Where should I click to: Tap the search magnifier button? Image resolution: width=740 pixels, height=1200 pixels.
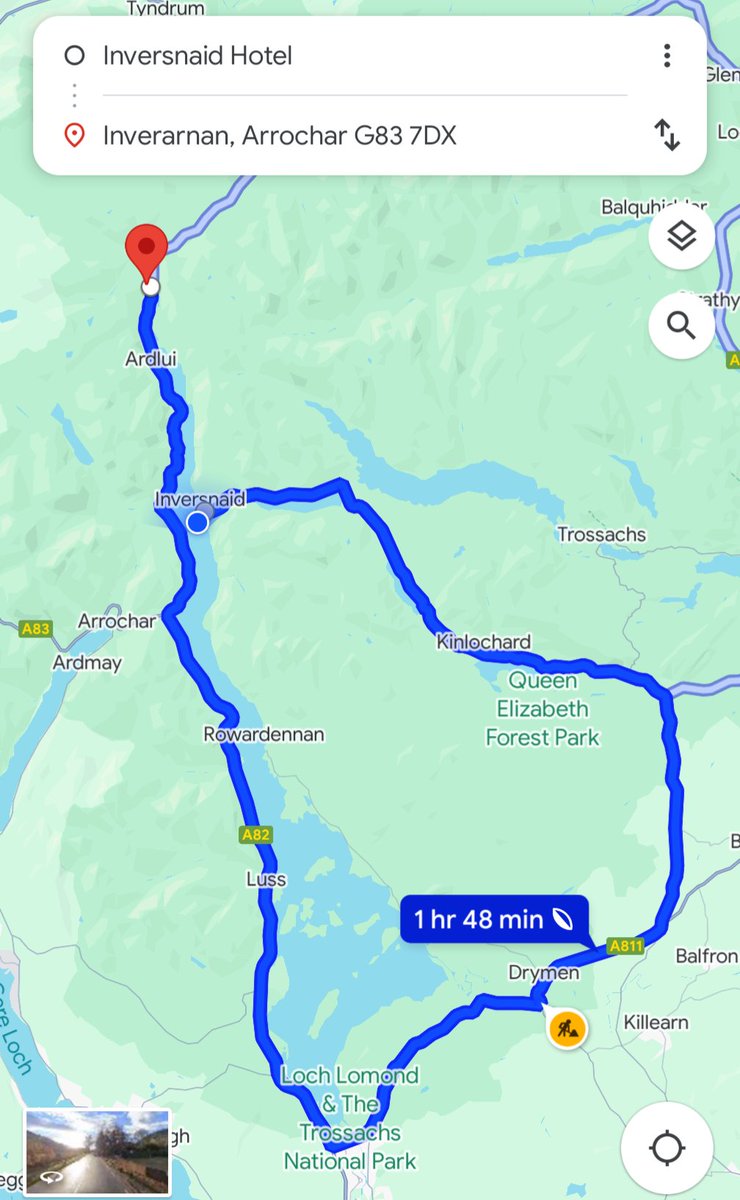[681, 325]
